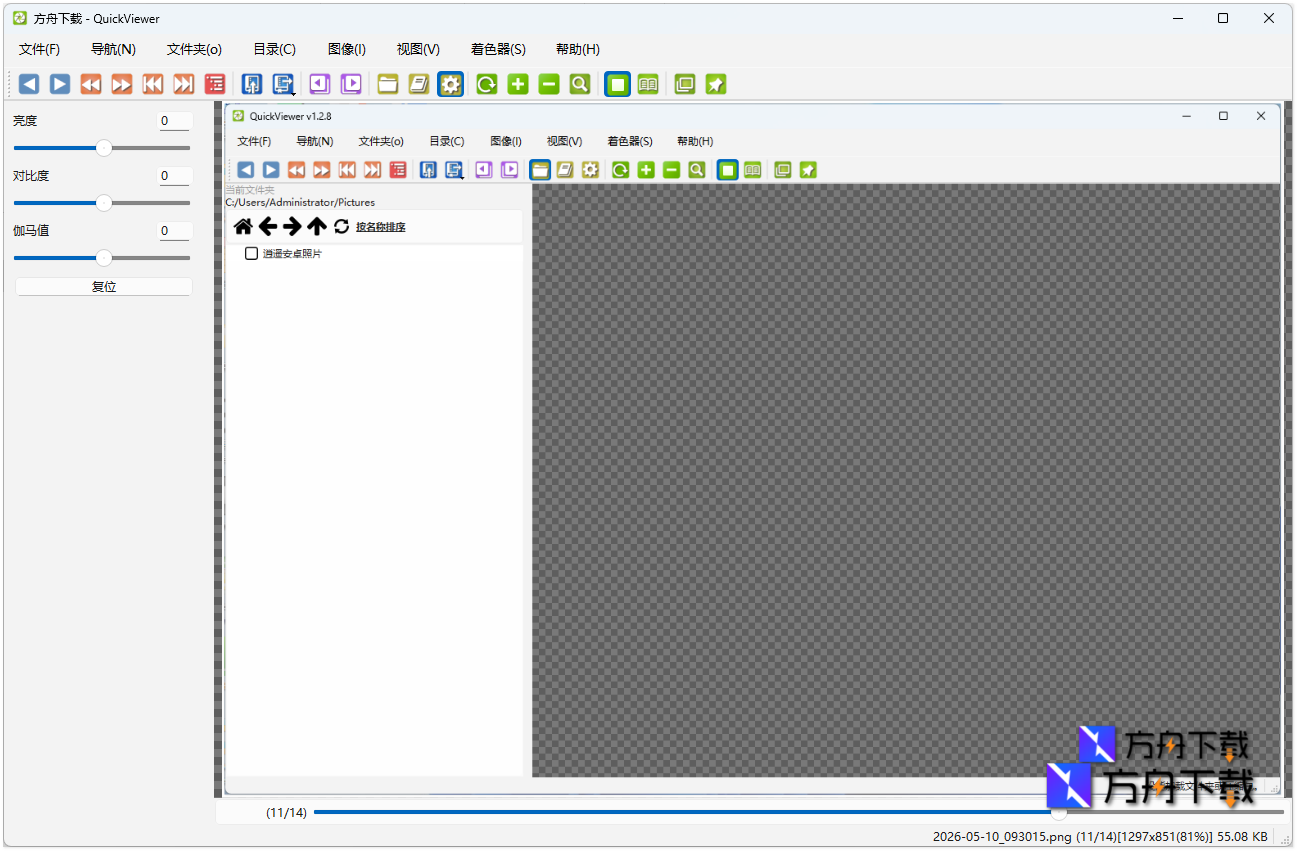
Task: Toggle the folder panel with the folder icon
Action: coord(388,84)
